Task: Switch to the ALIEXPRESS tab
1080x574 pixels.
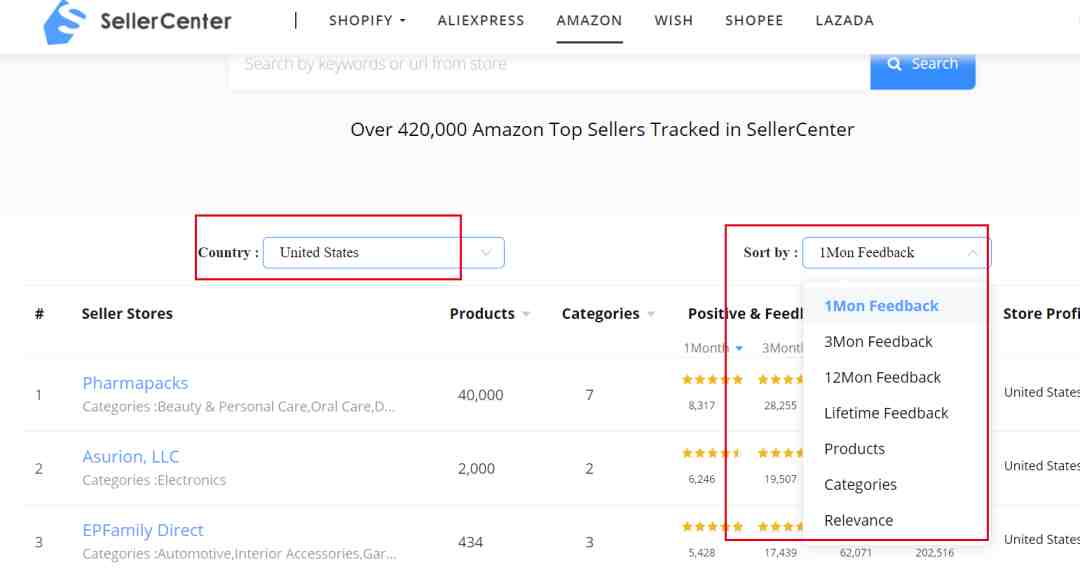Action: pos(481,21)
